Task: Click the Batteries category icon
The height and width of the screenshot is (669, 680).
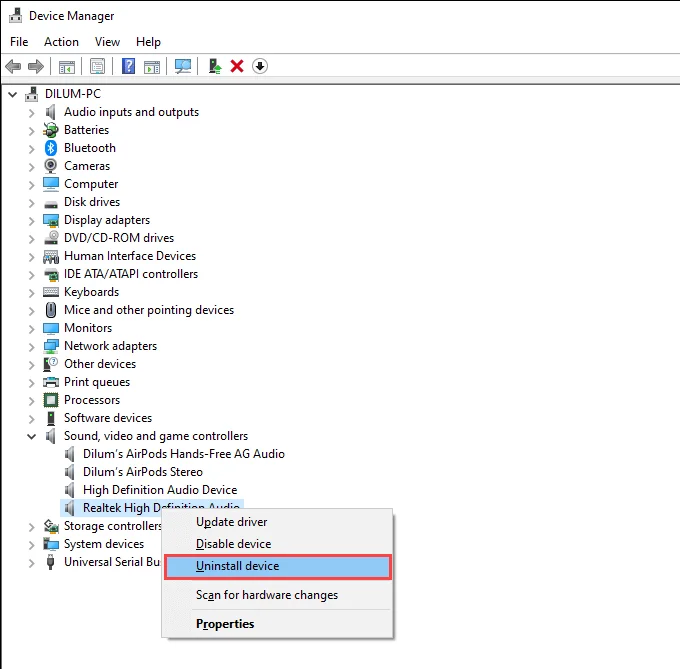Action: click(x=51, y=130)
